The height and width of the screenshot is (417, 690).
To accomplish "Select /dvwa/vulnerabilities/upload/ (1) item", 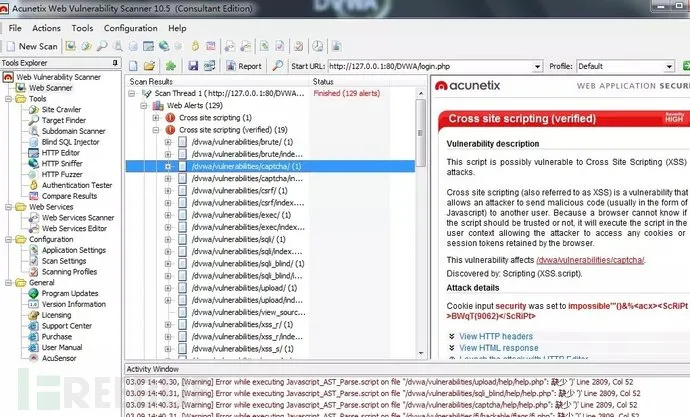I will pos(244,288).
